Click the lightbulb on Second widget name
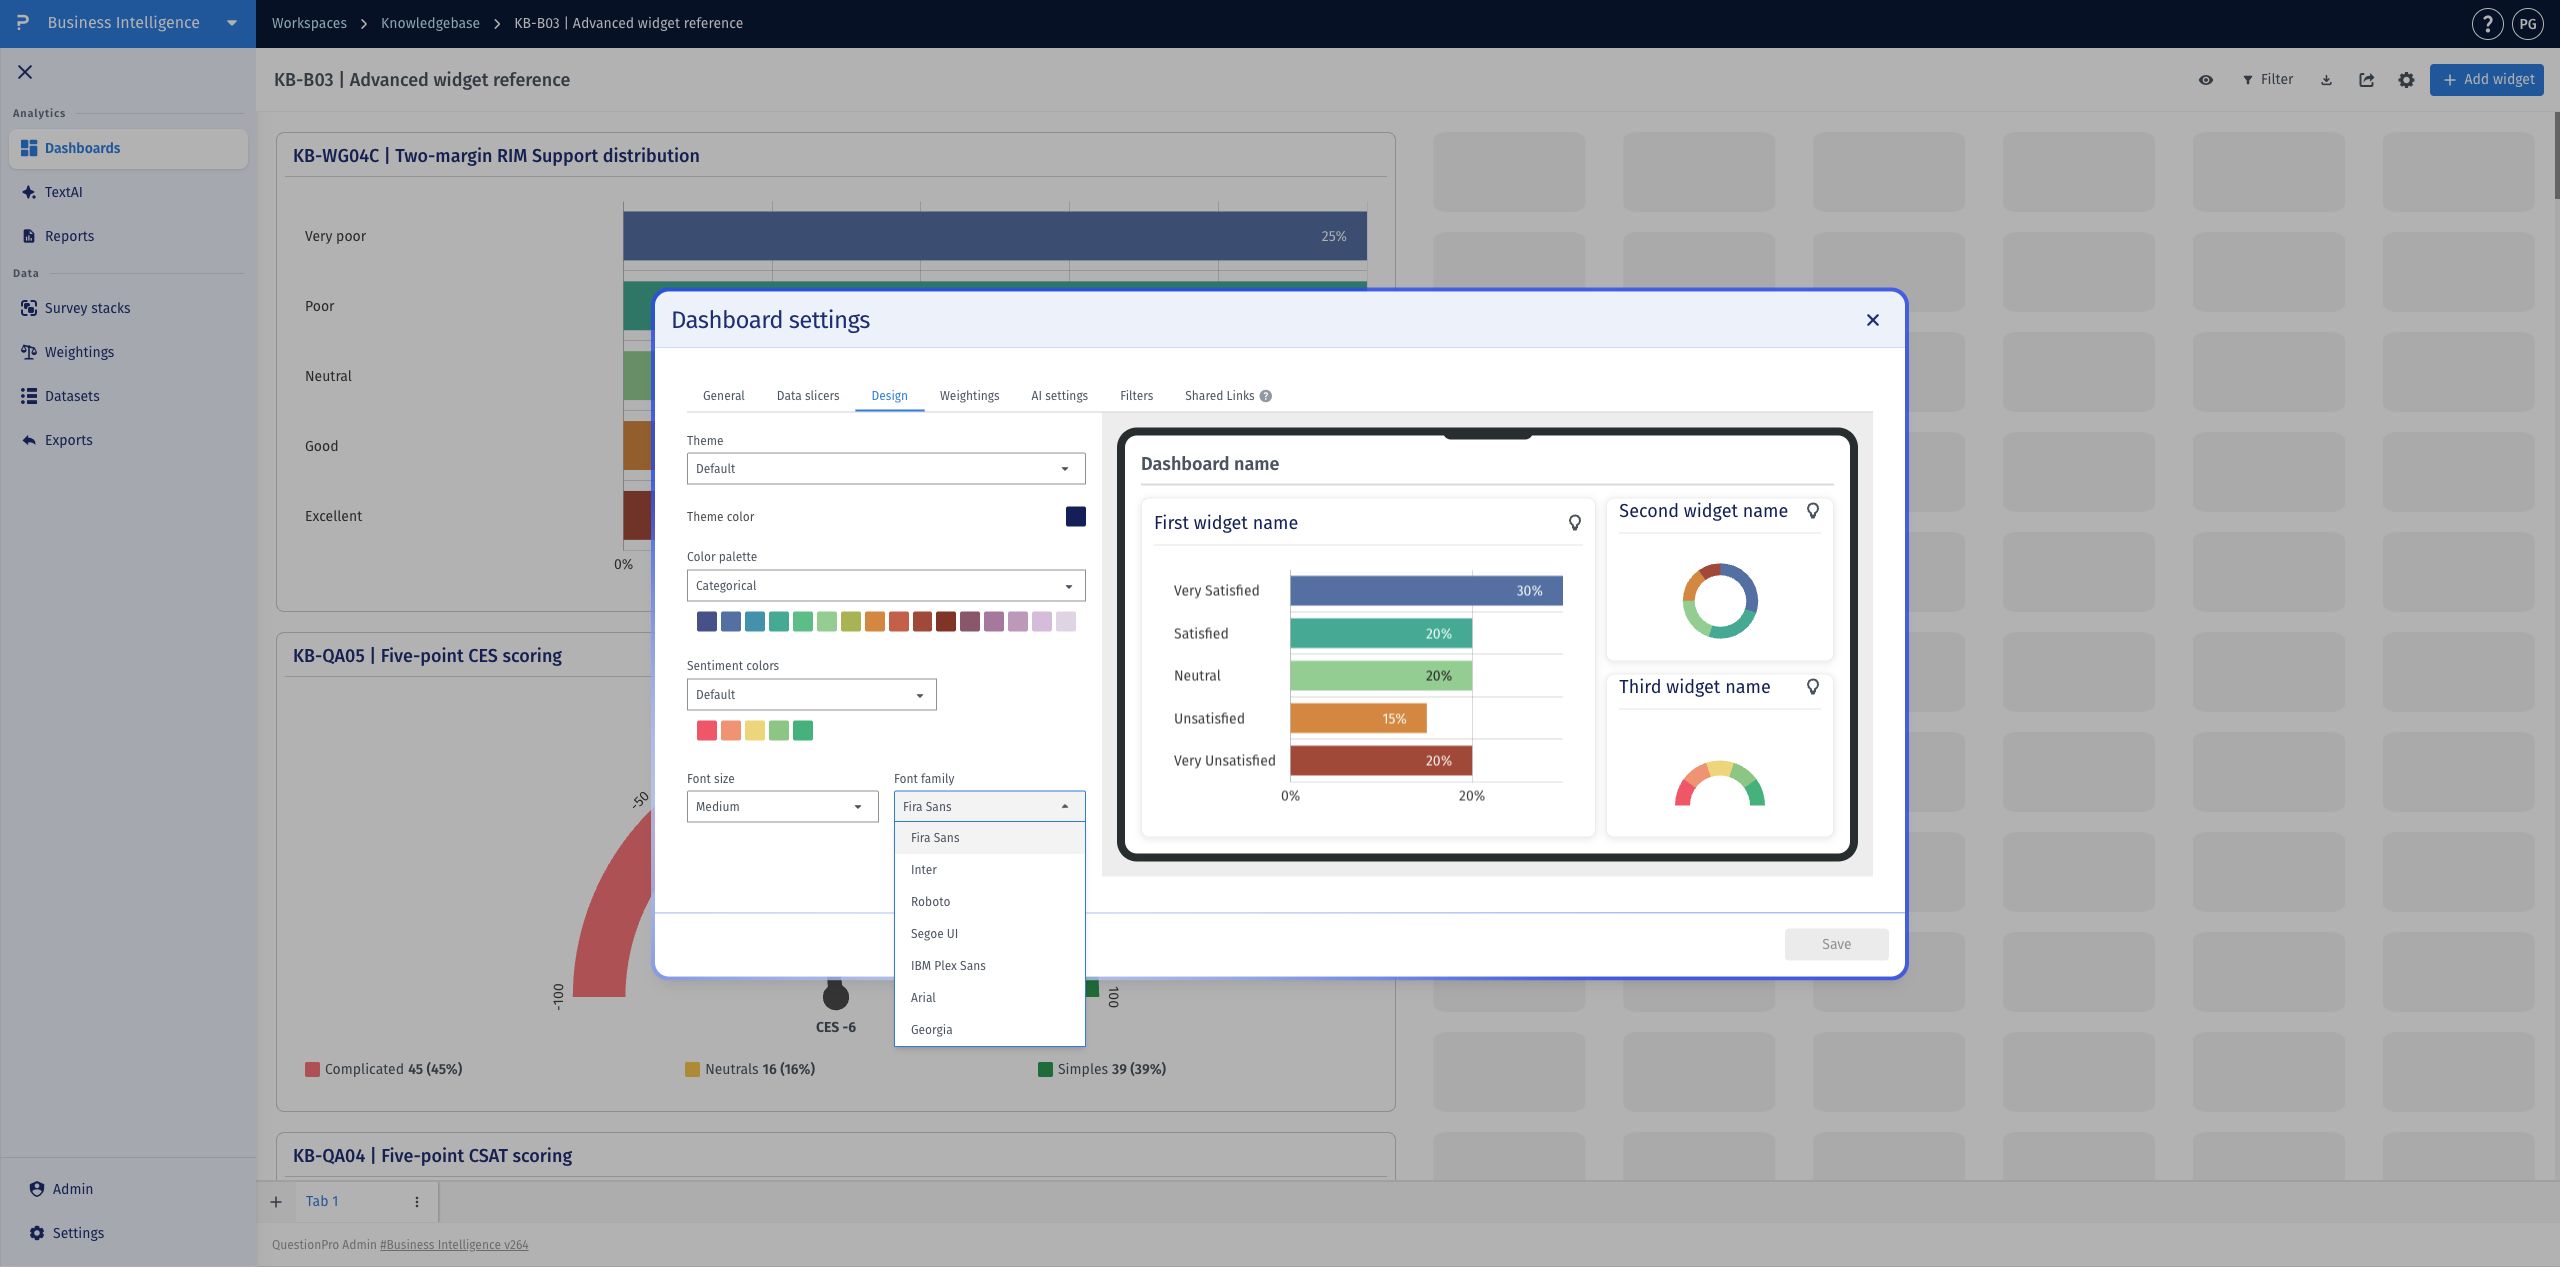The width and height of the screenshot is (2560, 1267). point(1812,511)
